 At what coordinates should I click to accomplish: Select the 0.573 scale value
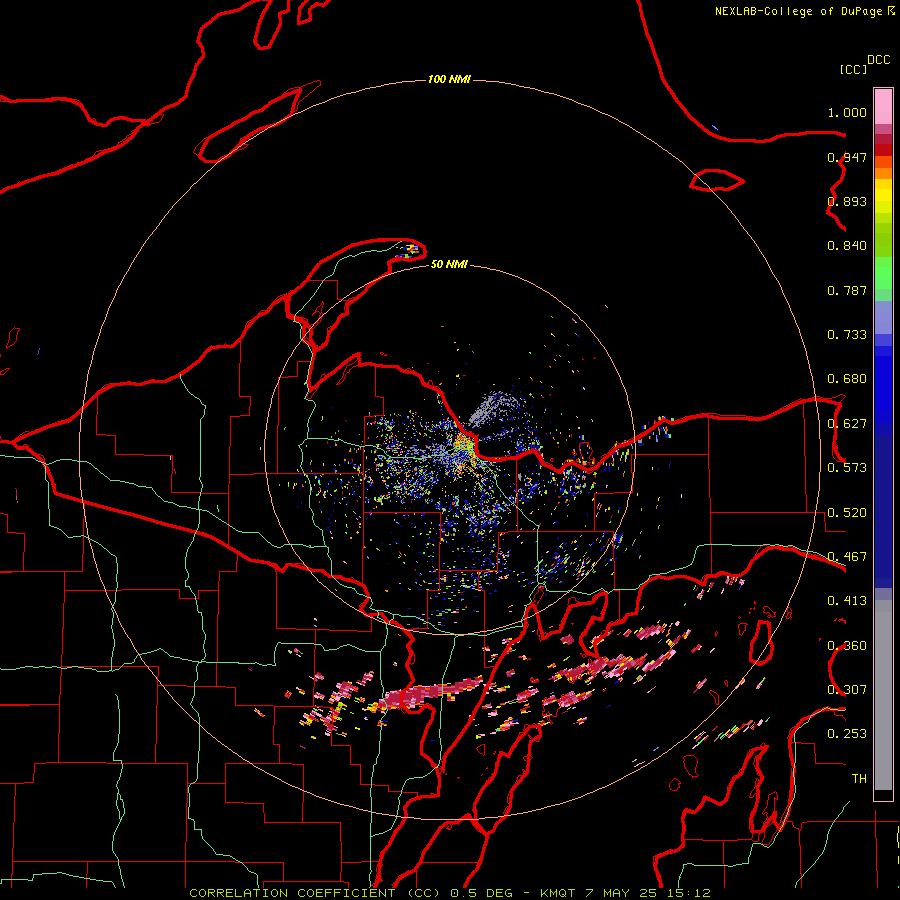847,468
